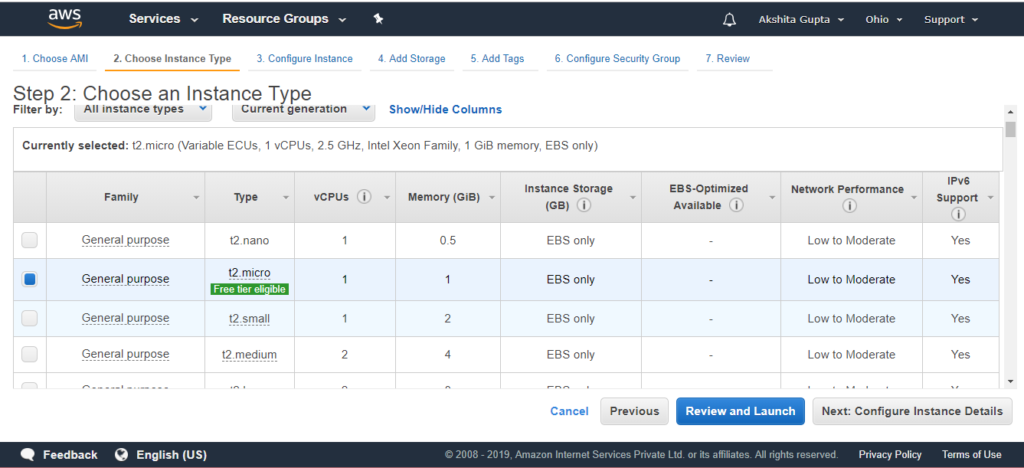Open the All instance types filter
The width and height of the screenshot is (1024, 468).
click(x=143, y=110)
